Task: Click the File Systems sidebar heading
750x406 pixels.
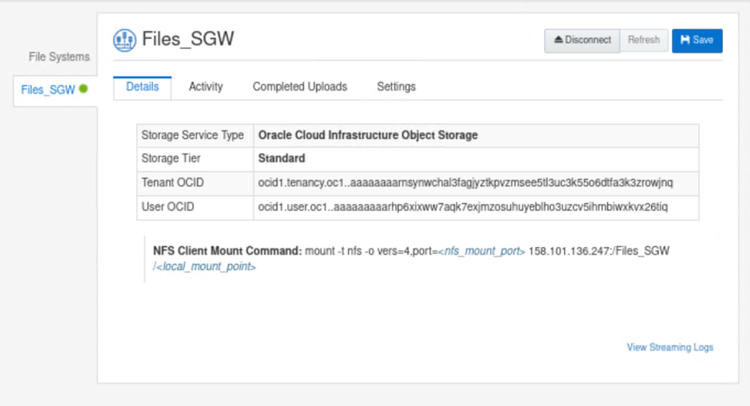Action: tap(58, 57)
